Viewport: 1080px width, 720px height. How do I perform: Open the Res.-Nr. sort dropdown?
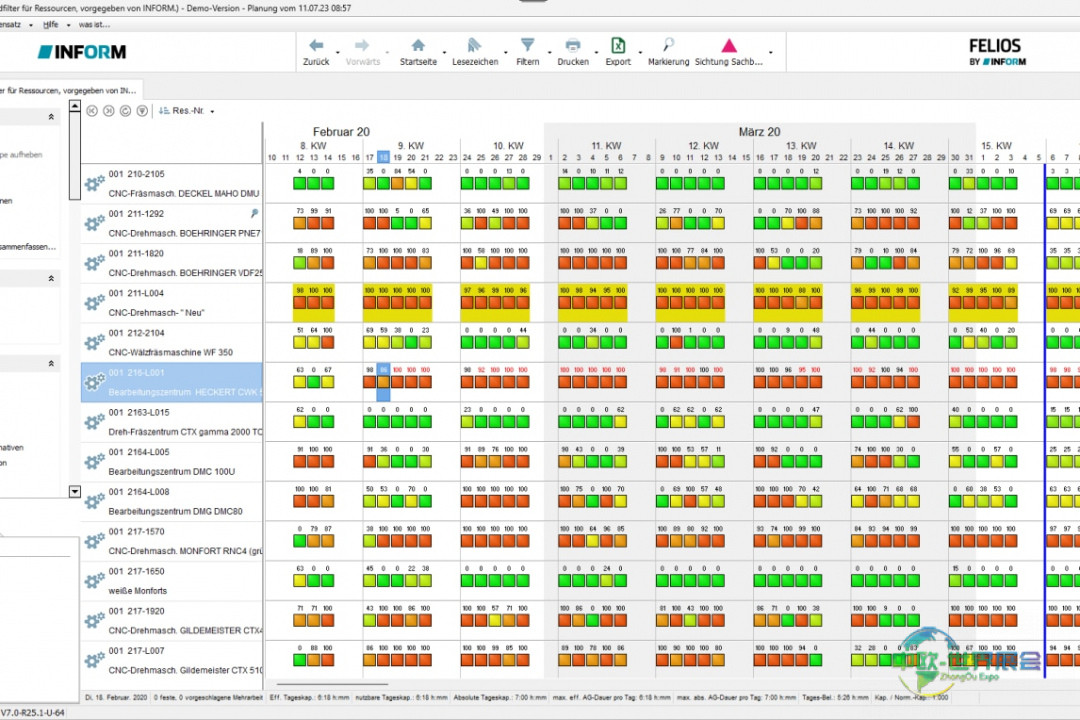pyautogui.click(x=212, y=111)
